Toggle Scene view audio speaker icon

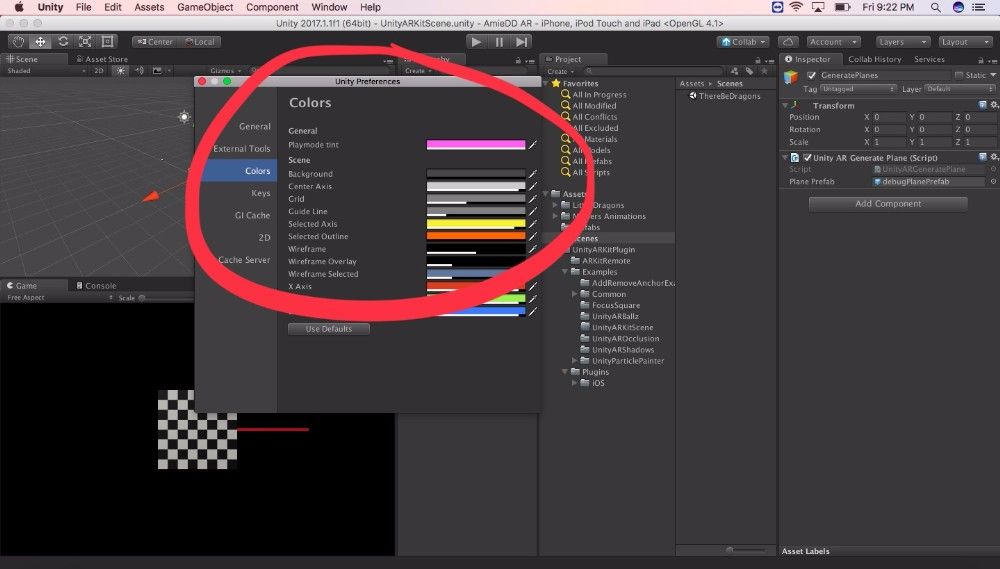point(139,71)
